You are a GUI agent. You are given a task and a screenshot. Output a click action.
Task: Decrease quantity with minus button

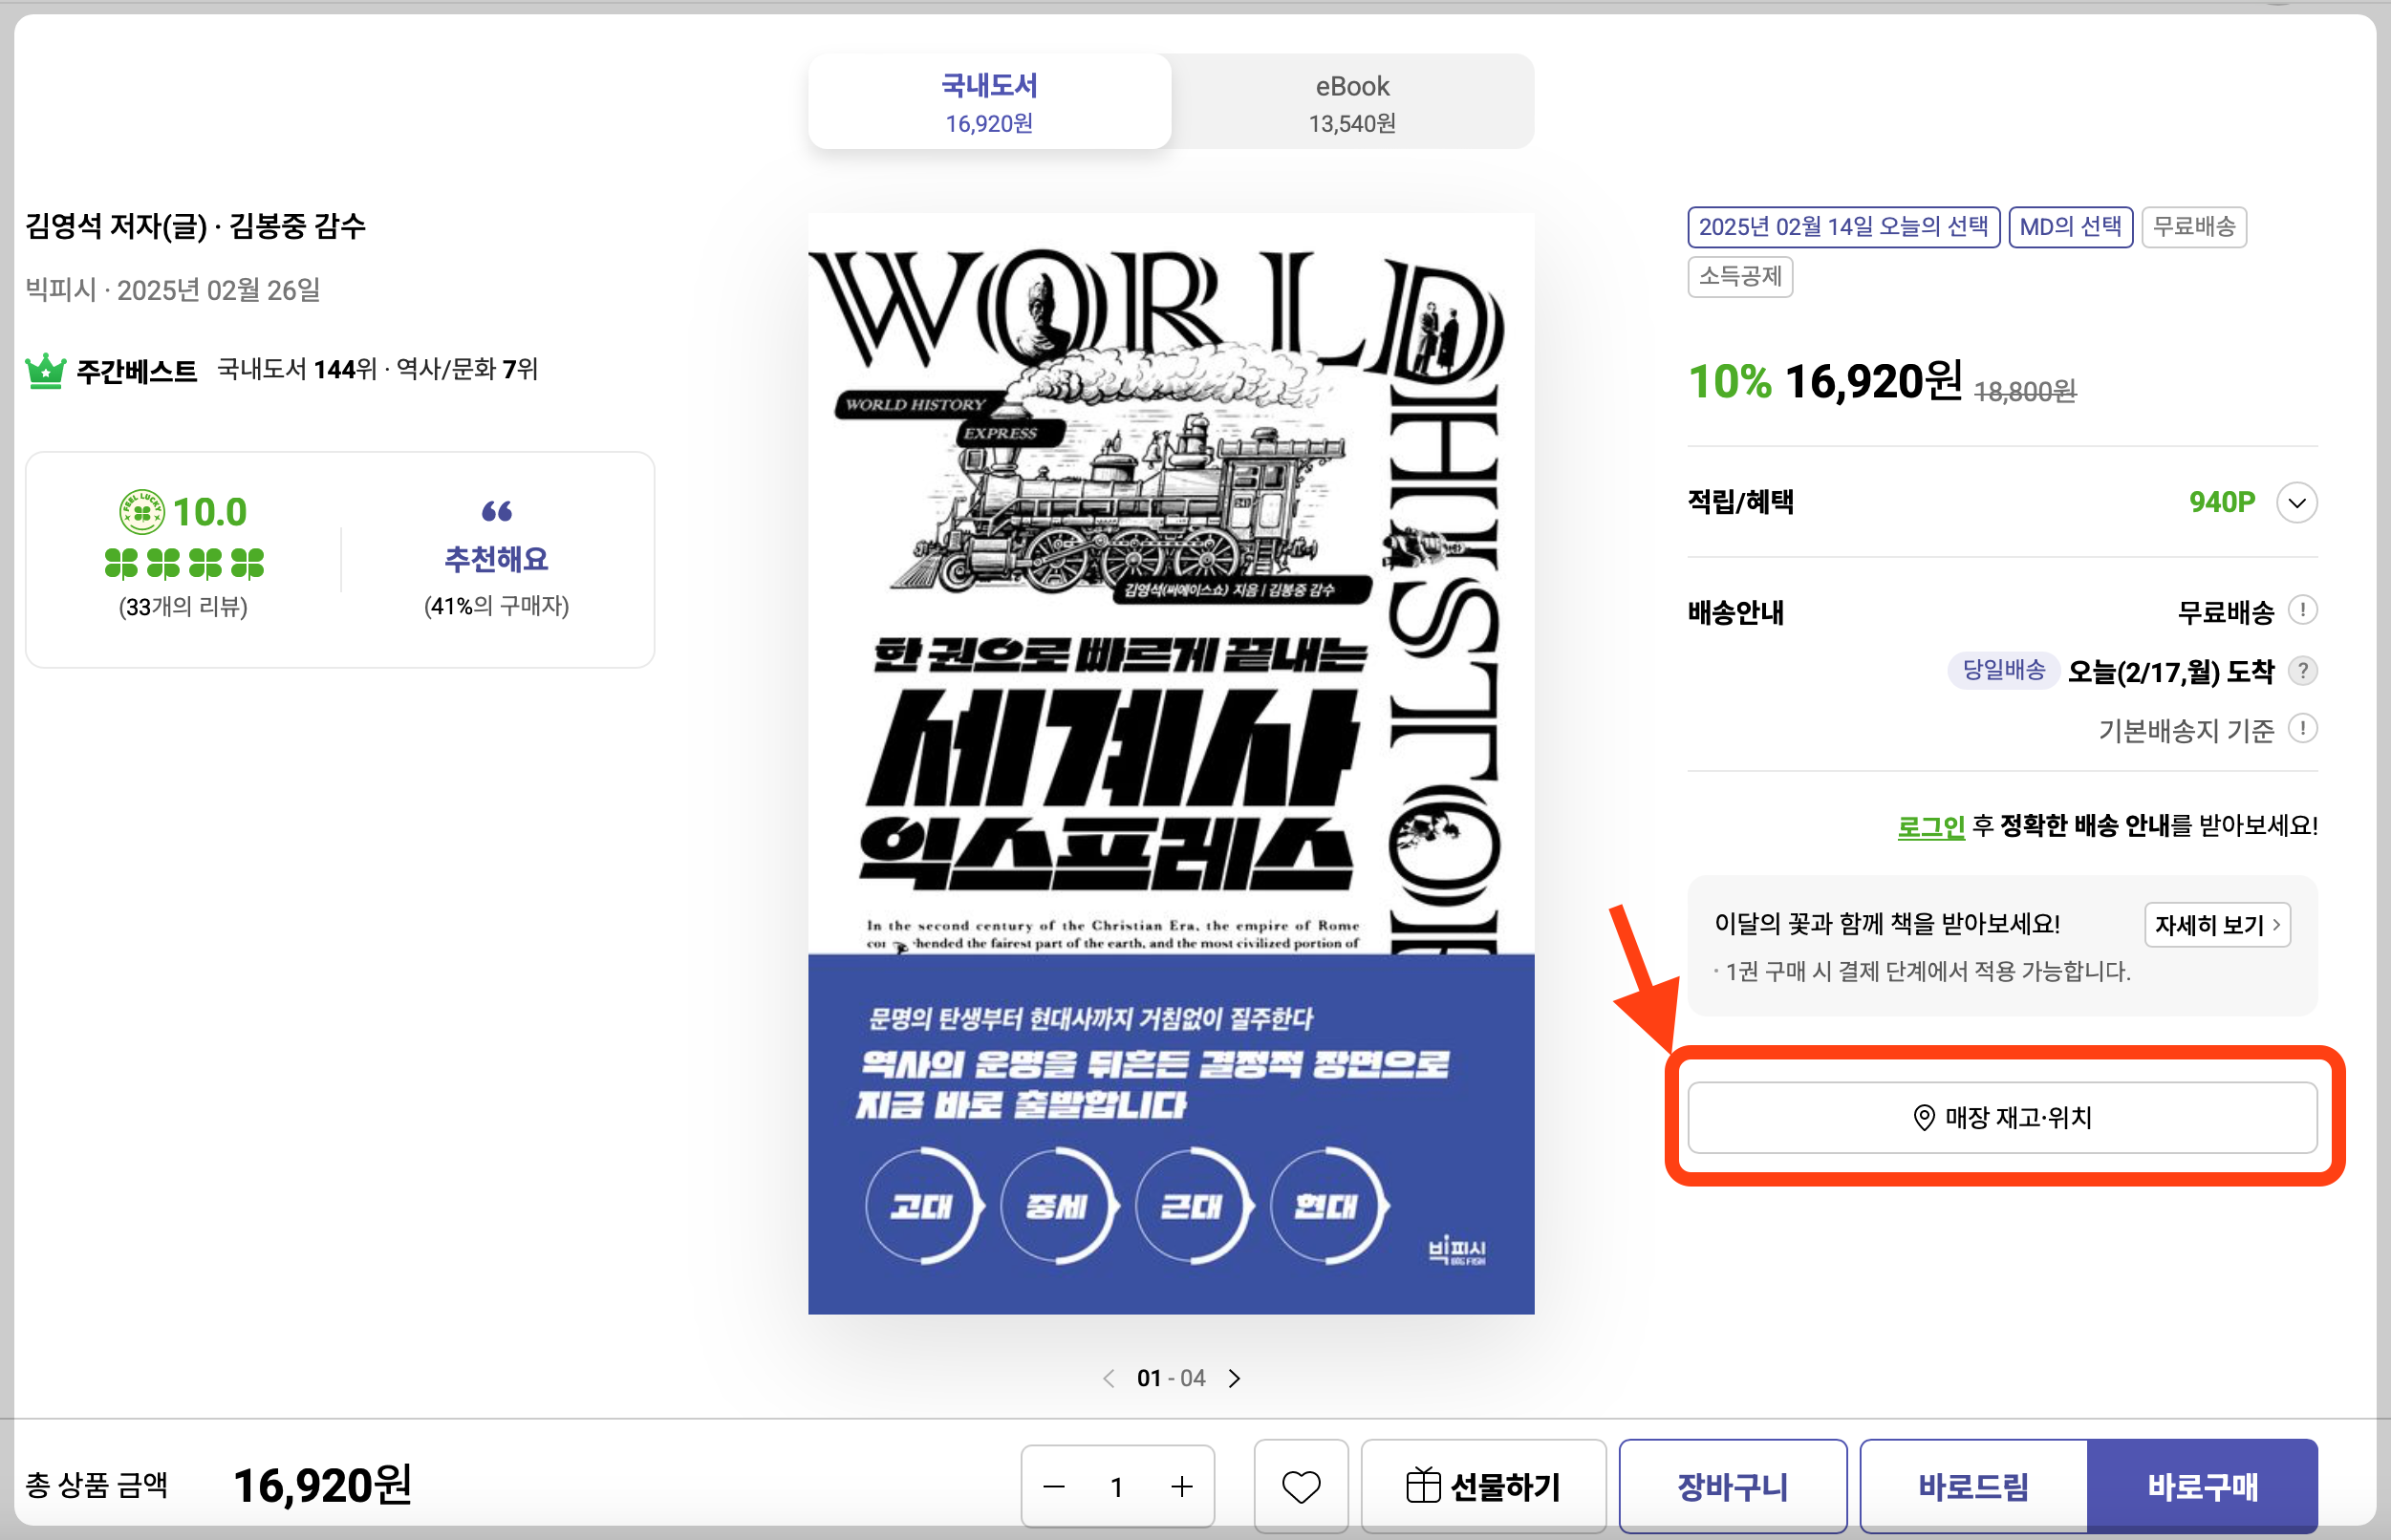[1053, 1486]
